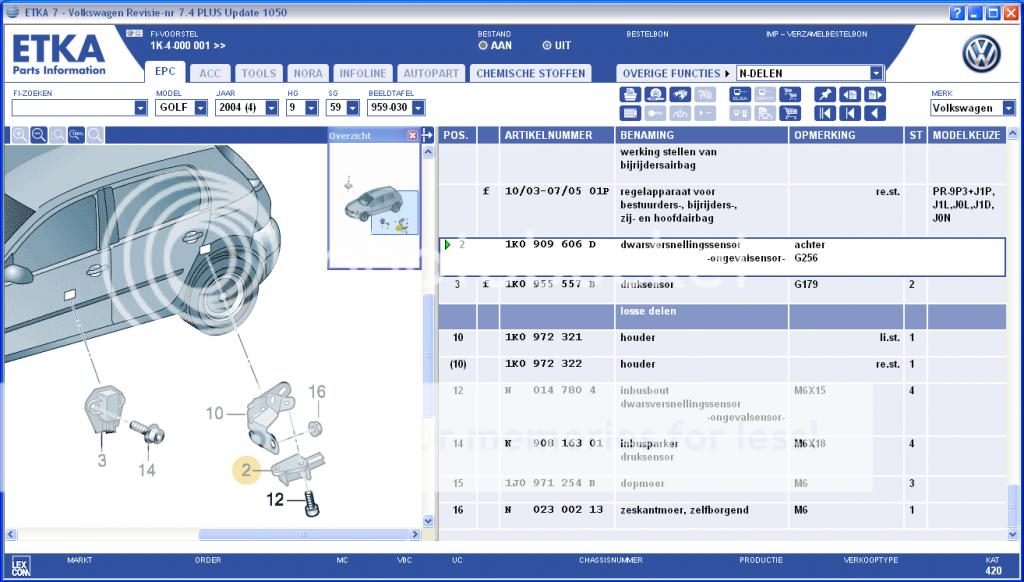Open the ELSA link icon

click(x=740, y=94)
